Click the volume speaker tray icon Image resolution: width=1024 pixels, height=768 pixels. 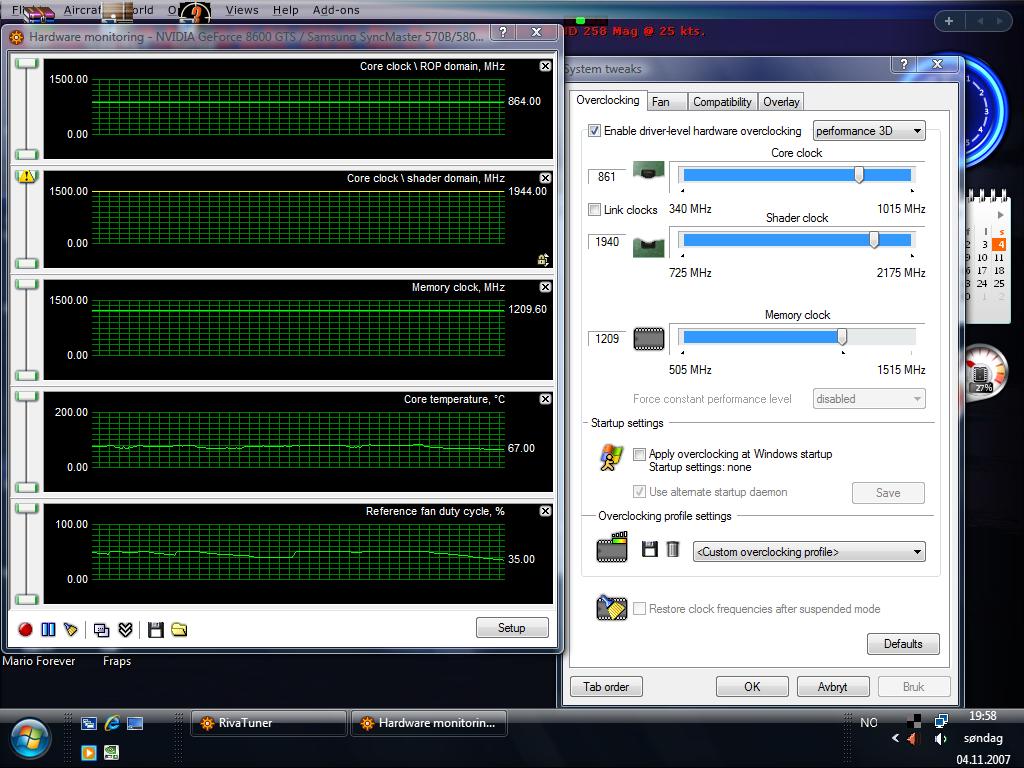[x=940, y=739]
